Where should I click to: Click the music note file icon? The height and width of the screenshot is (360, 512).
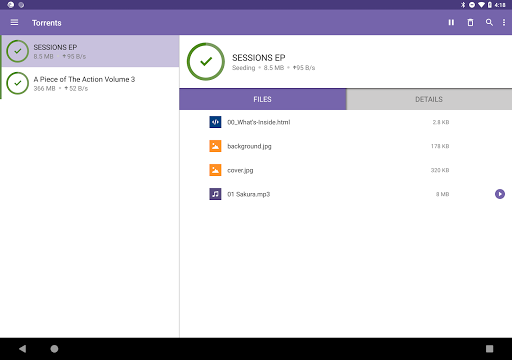(215, 194)
